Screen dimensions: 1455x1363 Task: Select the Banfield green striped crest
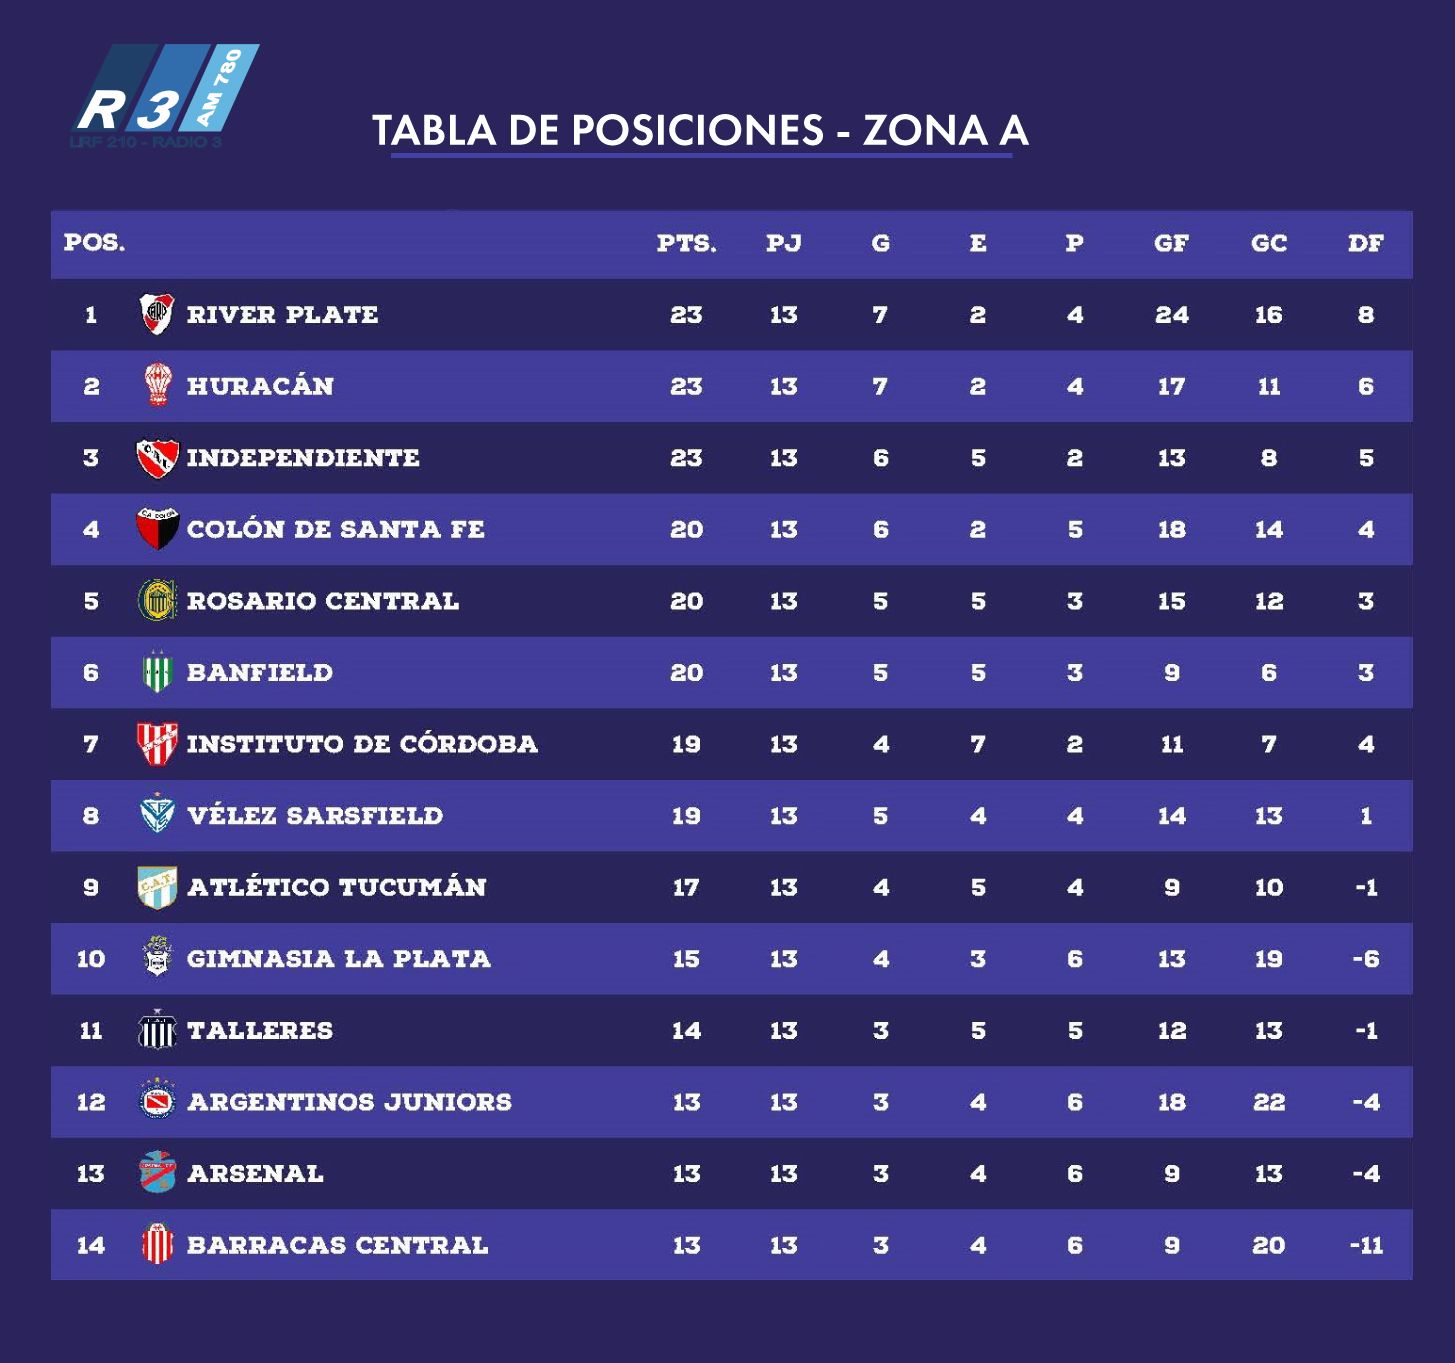coord(157,672)
